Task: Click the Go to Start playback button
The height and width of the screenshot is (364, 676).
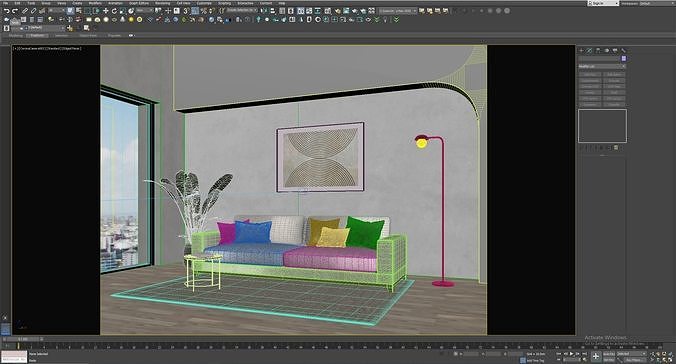Action: [x=559, y=354]
